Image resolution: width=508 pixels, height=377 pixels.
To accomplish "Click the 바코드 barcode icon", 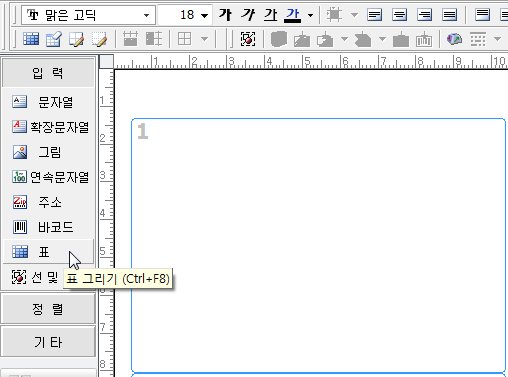I will (x=20, y=227).
